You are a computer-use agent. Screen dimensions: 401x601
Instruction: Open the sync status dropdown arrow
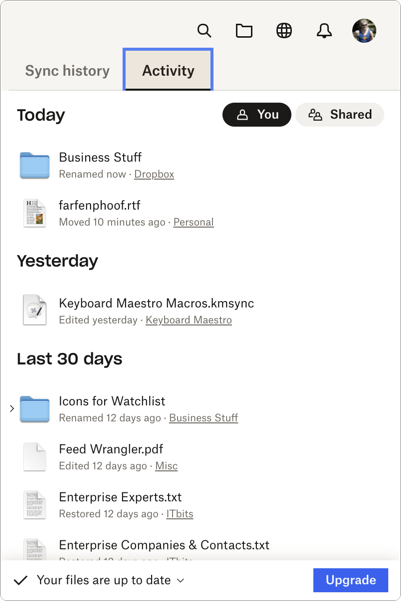[x=180, y=580]
